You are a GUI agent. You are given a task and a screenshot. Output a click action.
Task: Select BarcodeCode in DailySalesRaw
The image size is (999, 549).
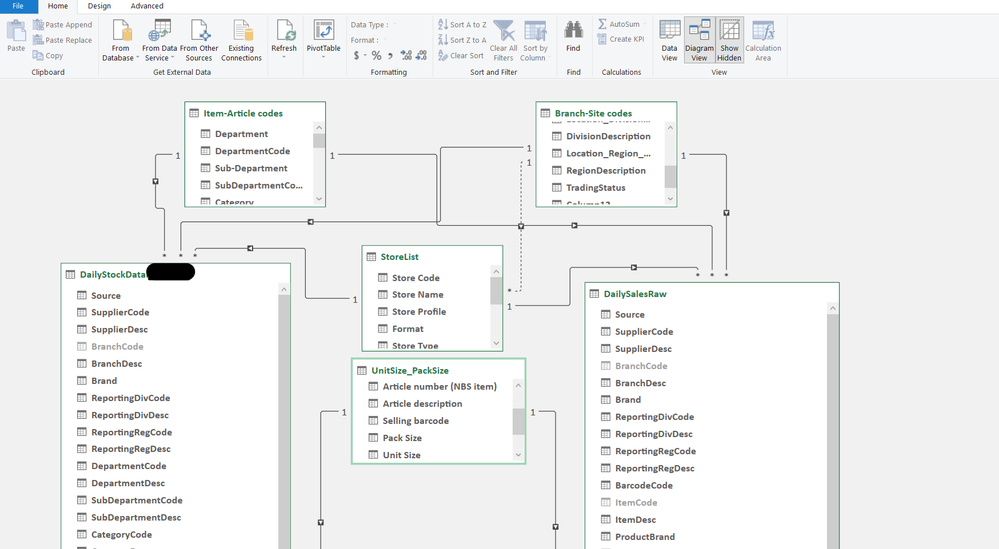pos(643,485)
